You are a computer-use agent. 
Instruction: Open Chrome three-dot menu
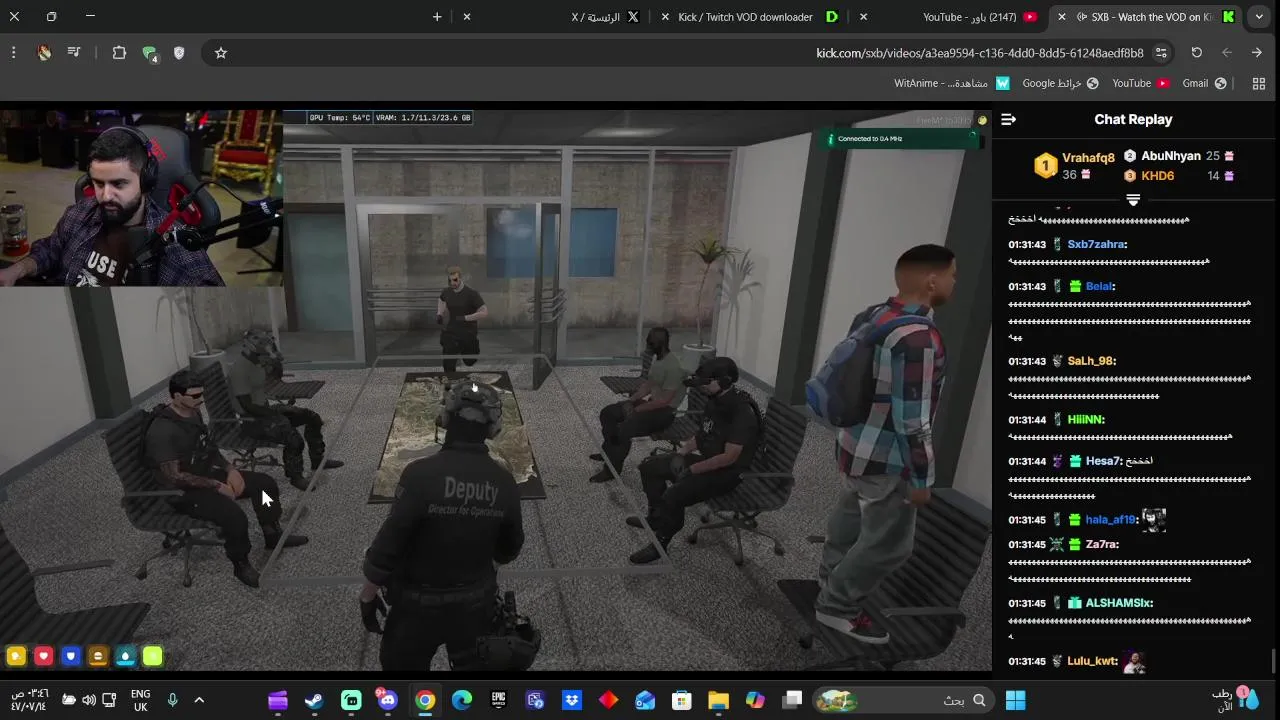pyautogui.click(x=13, y=53)
